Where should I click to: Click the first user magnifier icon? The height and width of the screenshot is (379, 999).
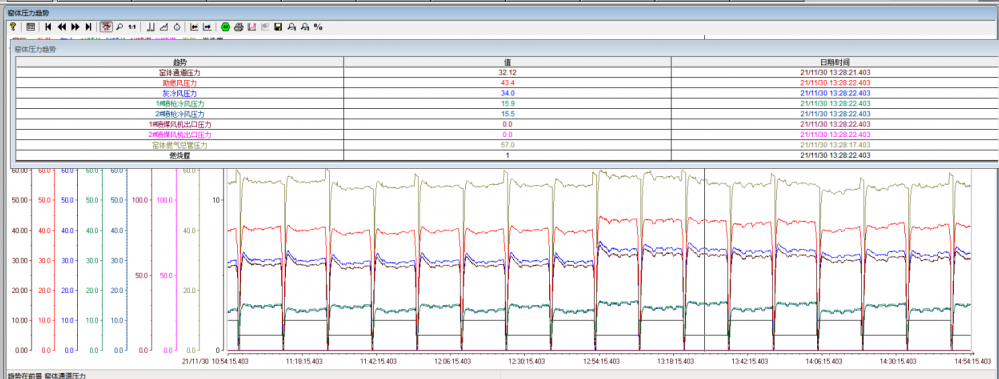pyautogui.click(x=291, y=27)
